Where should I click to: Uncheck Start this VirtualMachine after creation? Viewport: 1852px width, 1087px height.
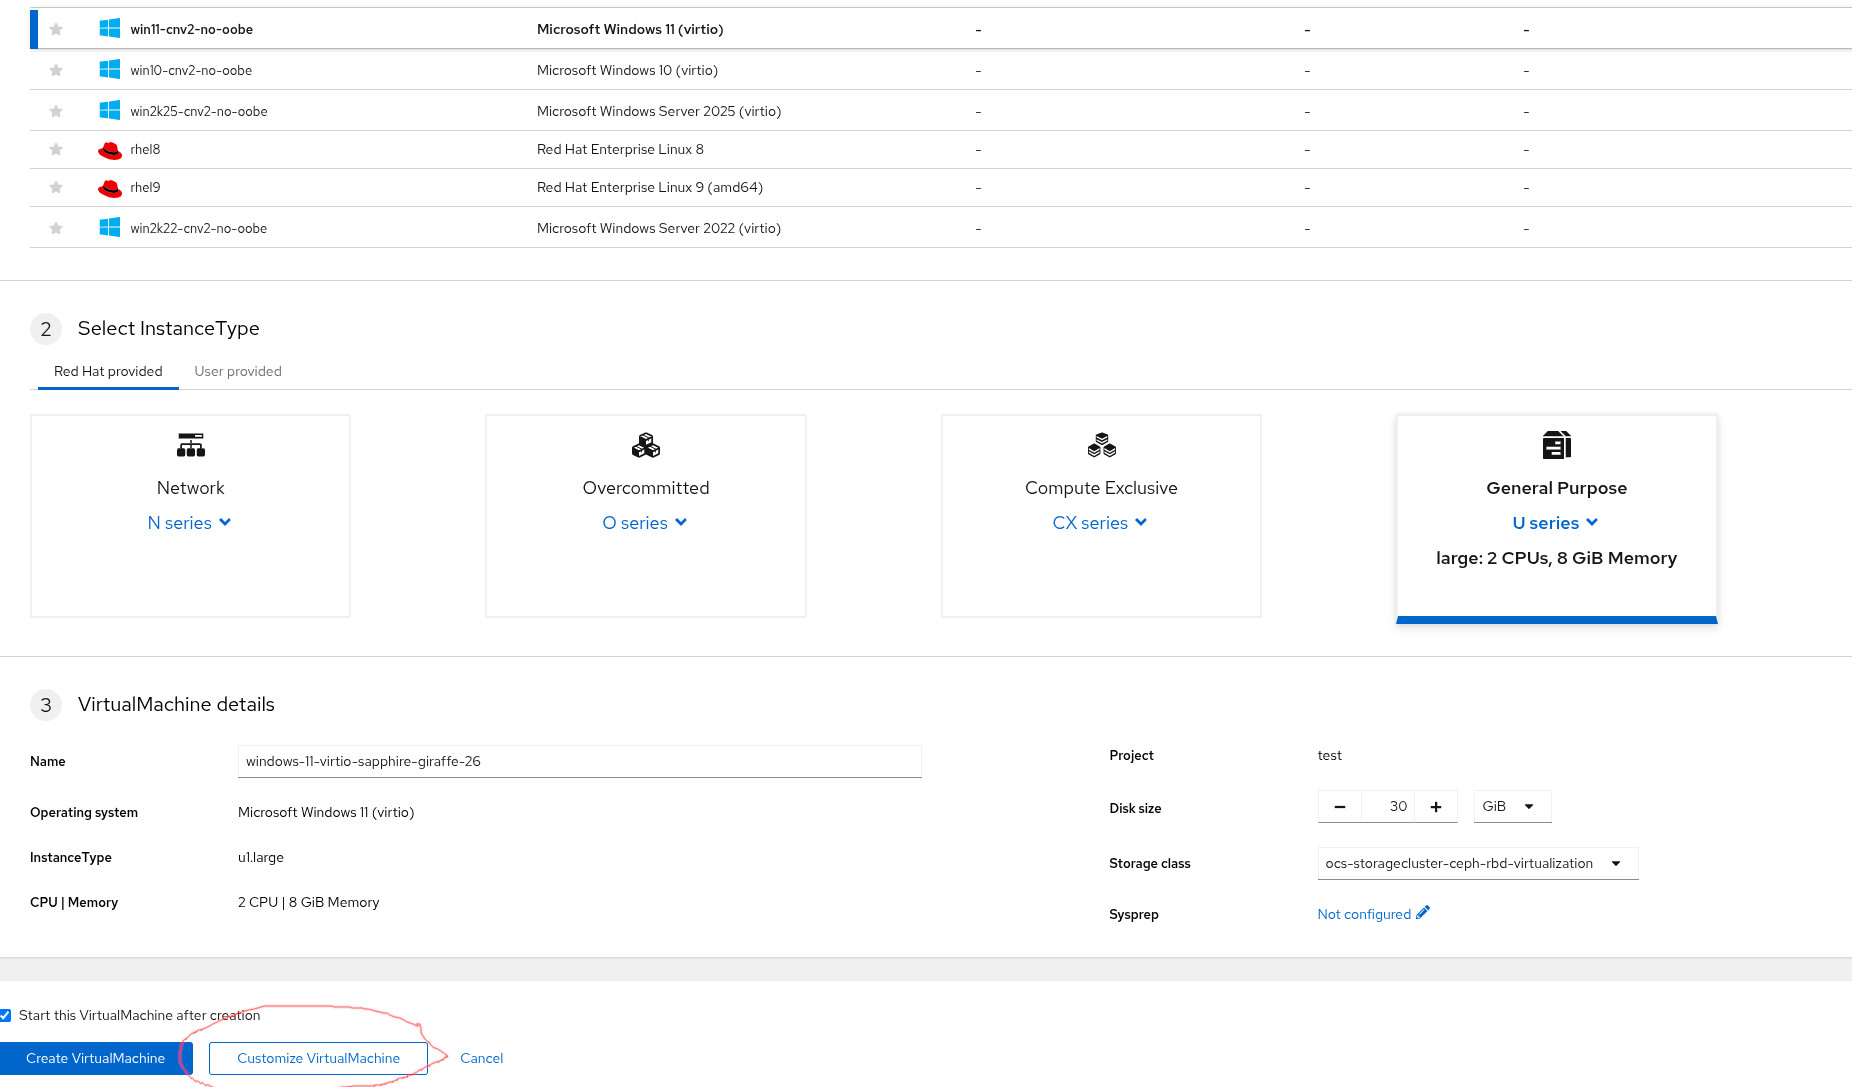(6, 1015)
